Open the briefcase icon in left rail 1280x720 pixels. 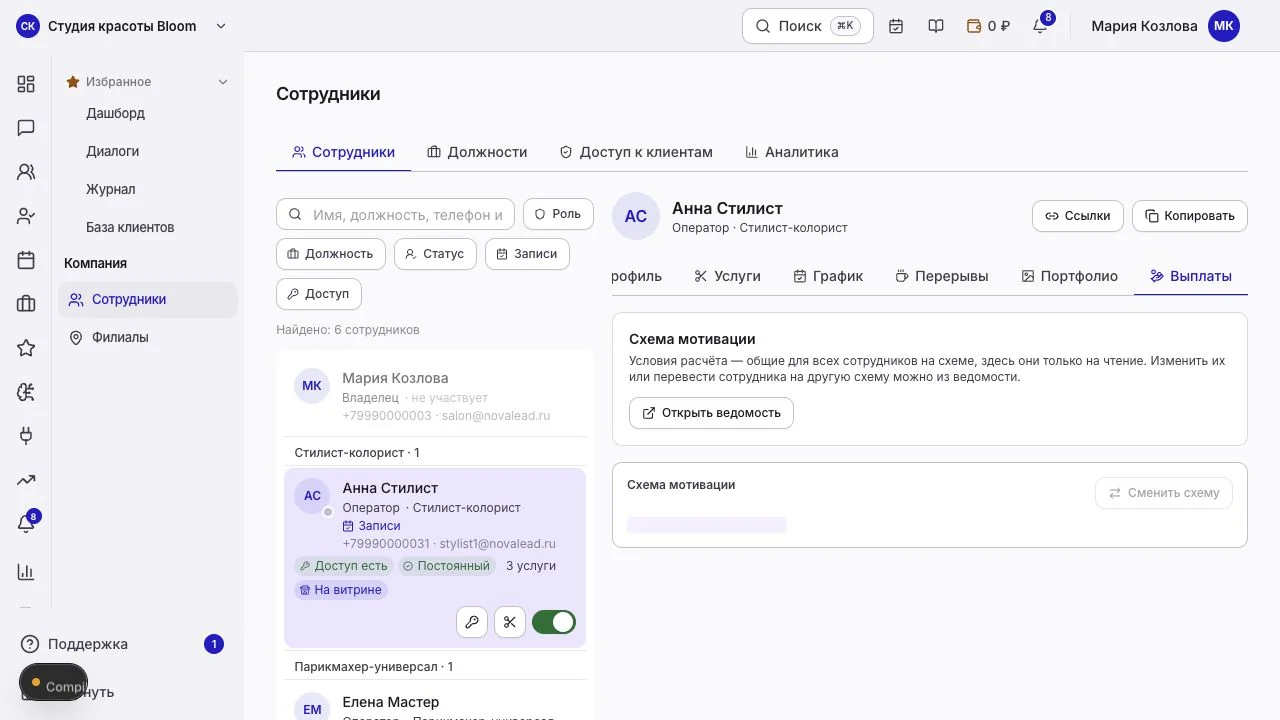pos(26,304)
